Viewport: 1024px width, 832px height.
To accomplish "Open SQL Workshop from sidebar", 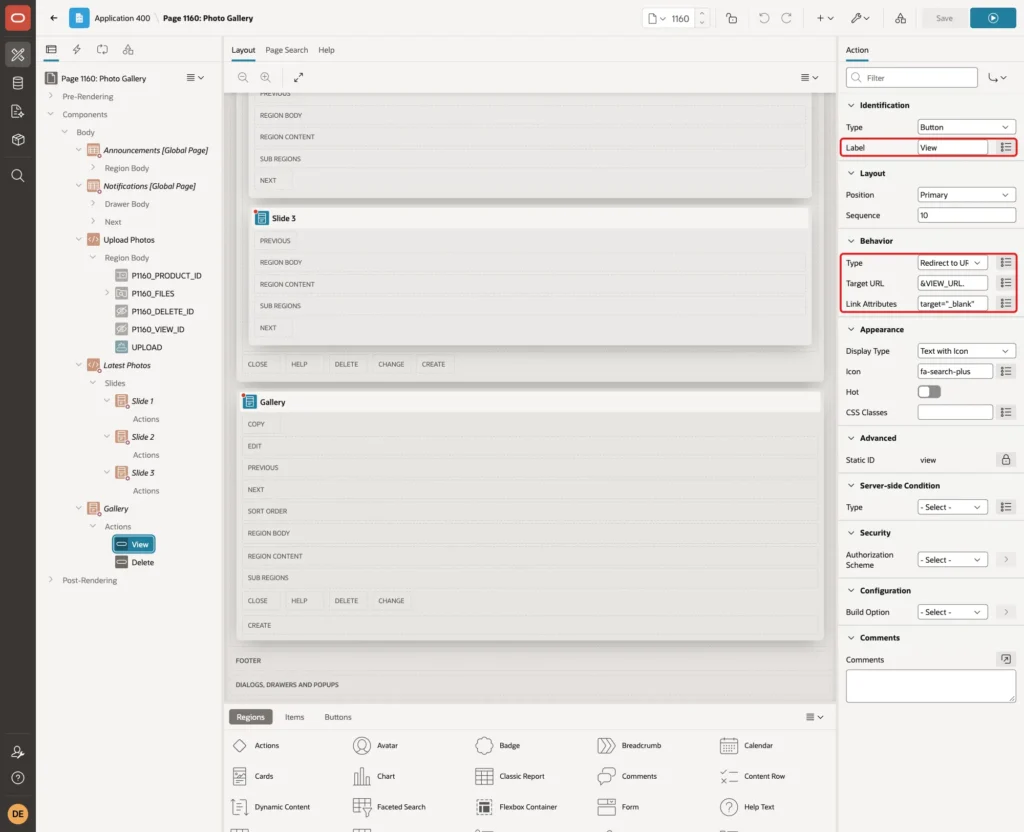I will click(x=18, y=83).
